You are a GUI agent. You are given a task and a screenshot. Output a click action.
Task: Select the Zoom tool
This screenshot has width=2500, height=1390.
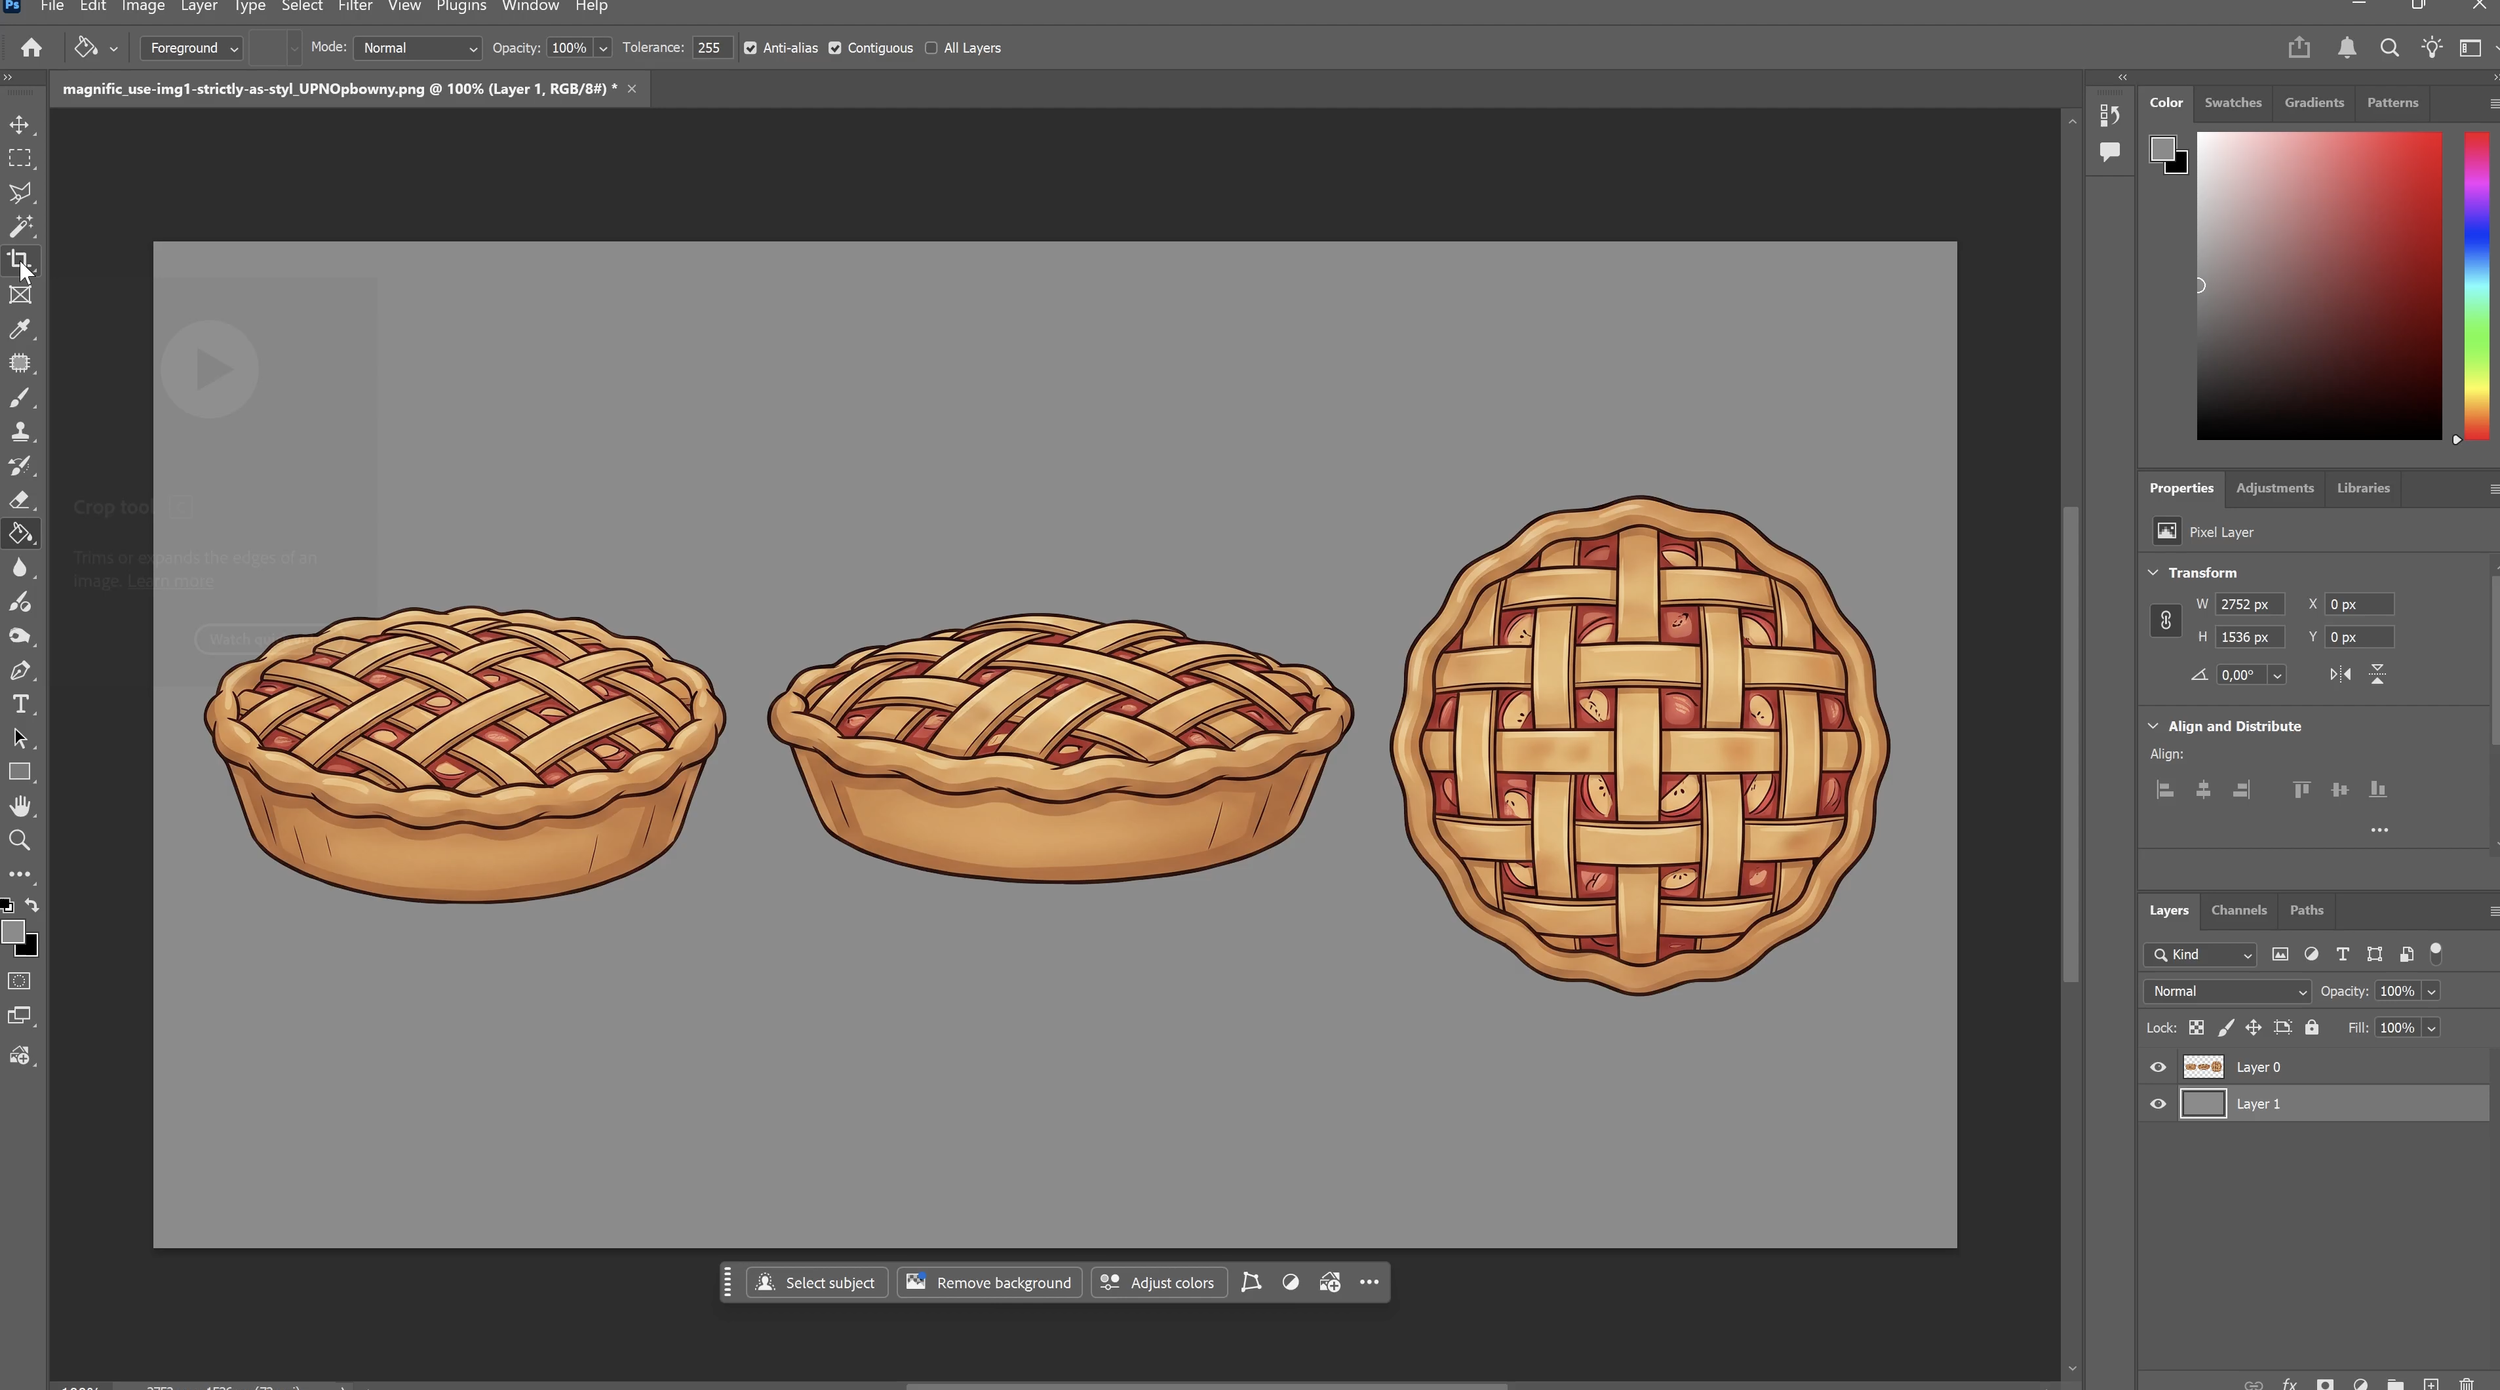pyautogui.click(x=20, y=841)
